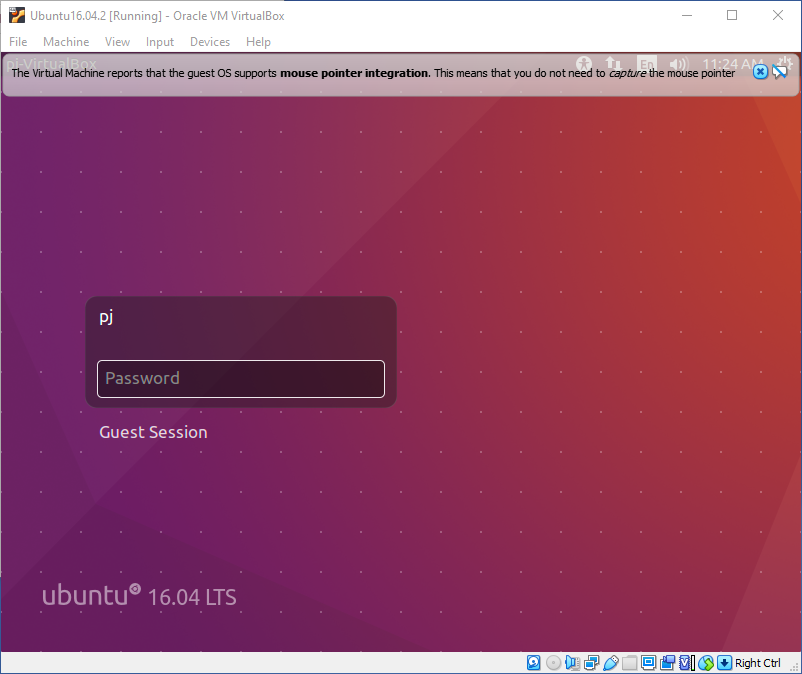Click the mouse integration status icon
The height and width of the screenshot is (674, 802).
pos(706,663)
